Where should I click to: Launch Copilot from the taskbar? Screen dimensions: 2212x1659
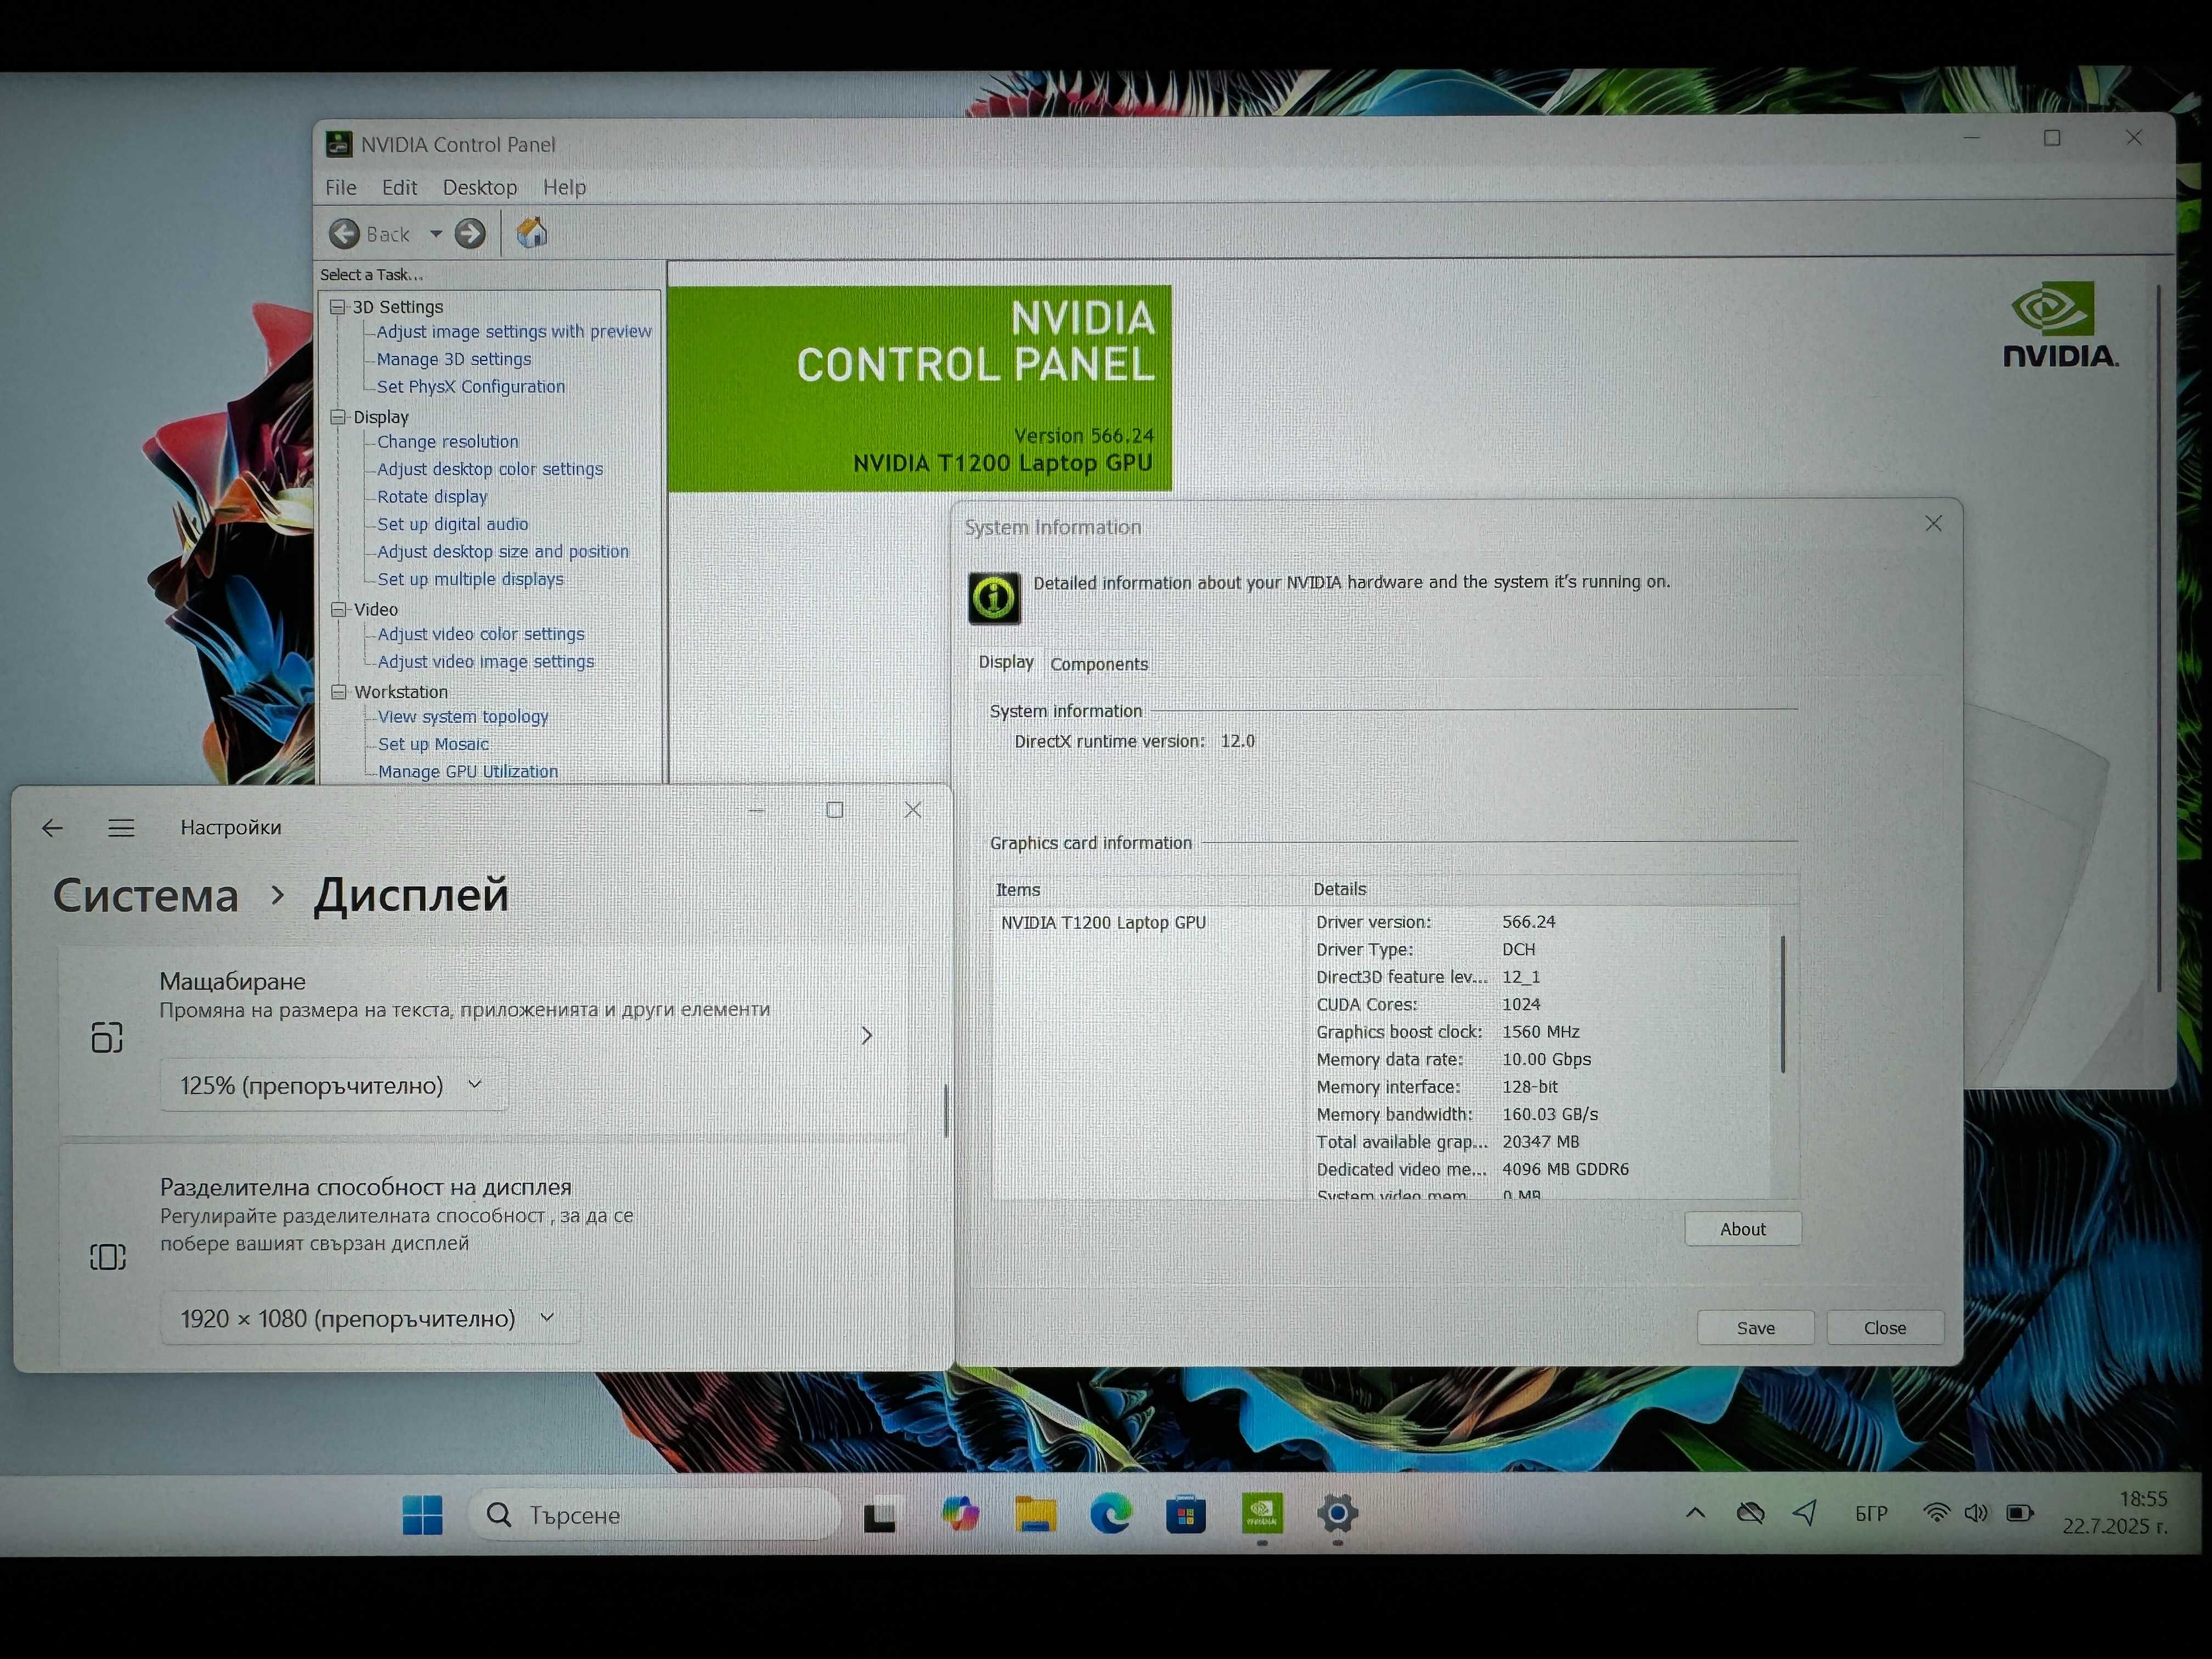tap(960, 1514)
